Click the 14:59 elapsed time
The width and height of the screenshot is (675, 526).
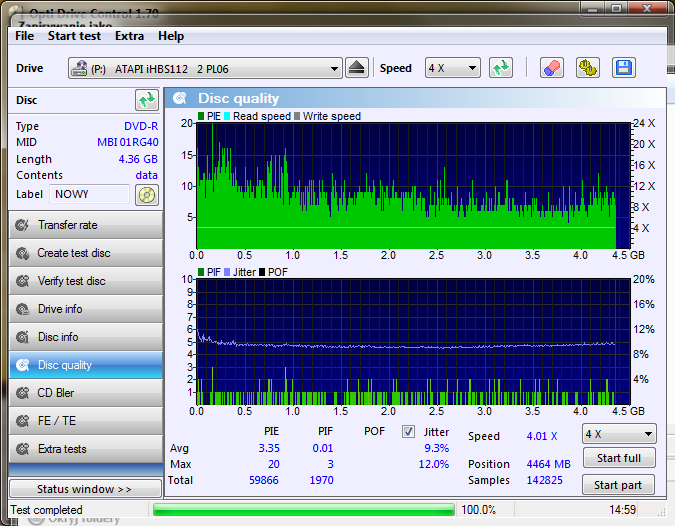pyautogui.click(x=622, y=510)
